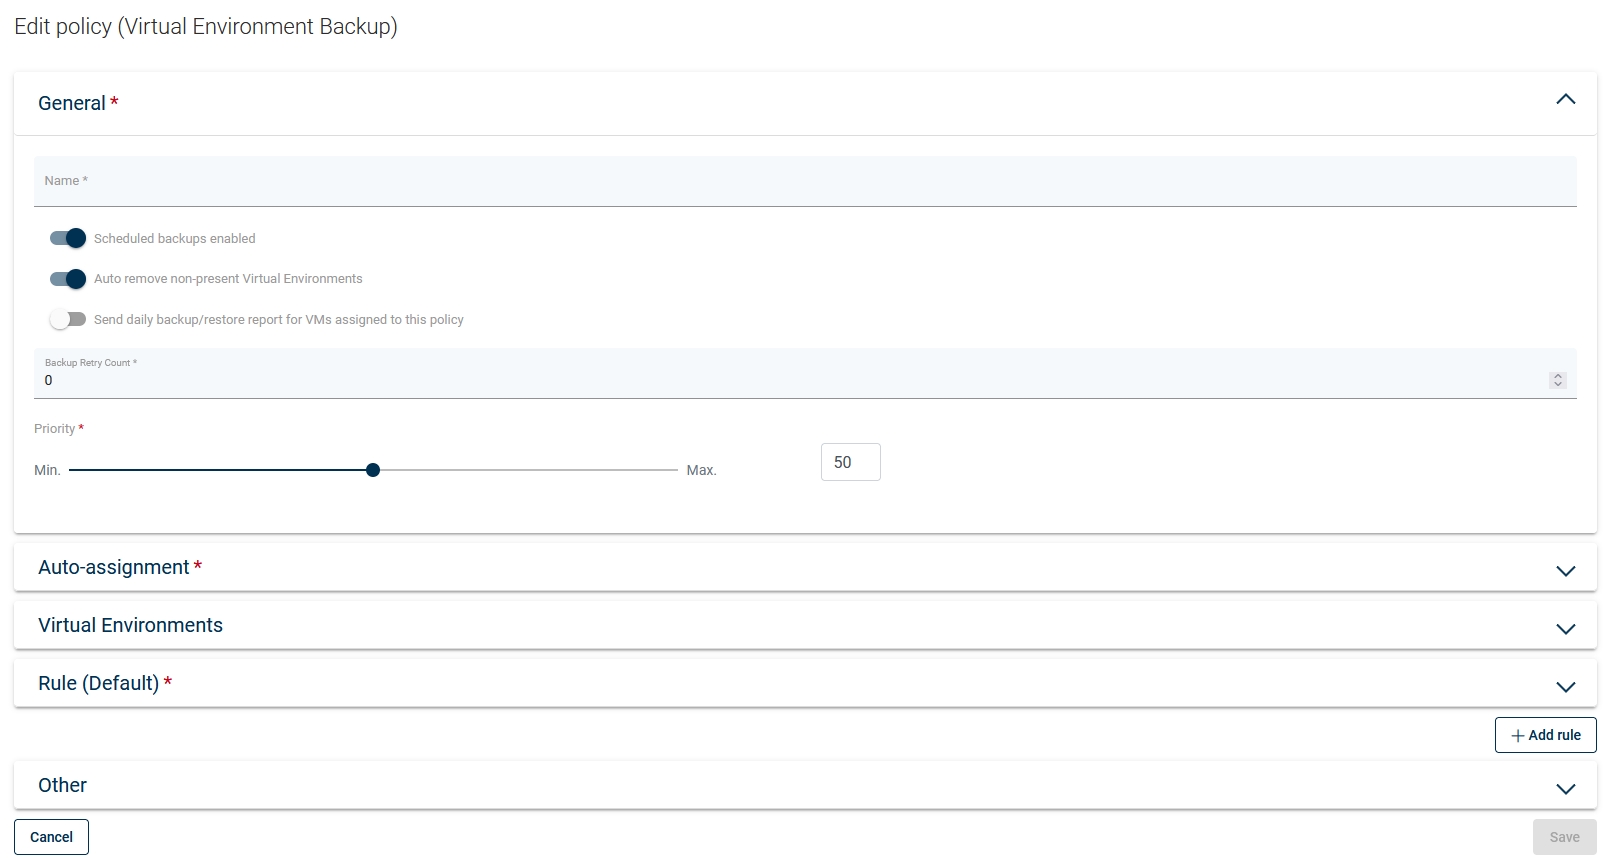Click the Name input field

(804, 182)
